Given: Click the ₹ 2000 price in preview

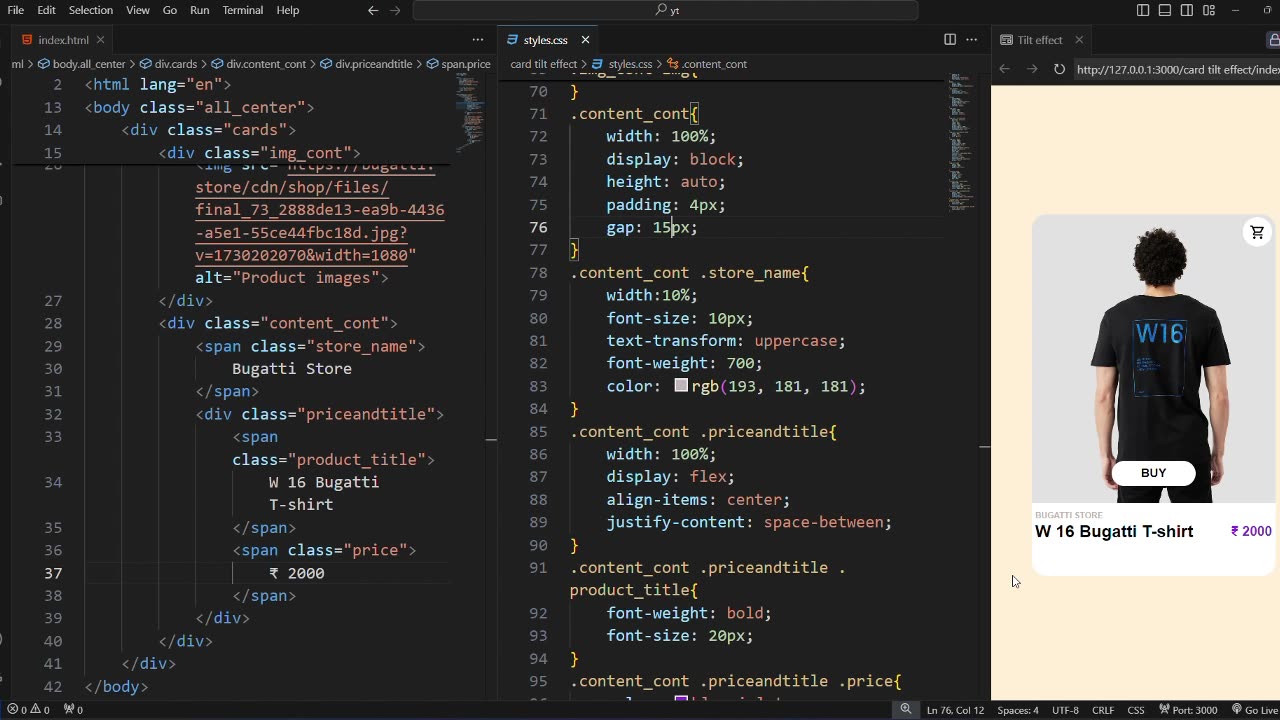Looking at the screenshot, I should point(1251,531).
